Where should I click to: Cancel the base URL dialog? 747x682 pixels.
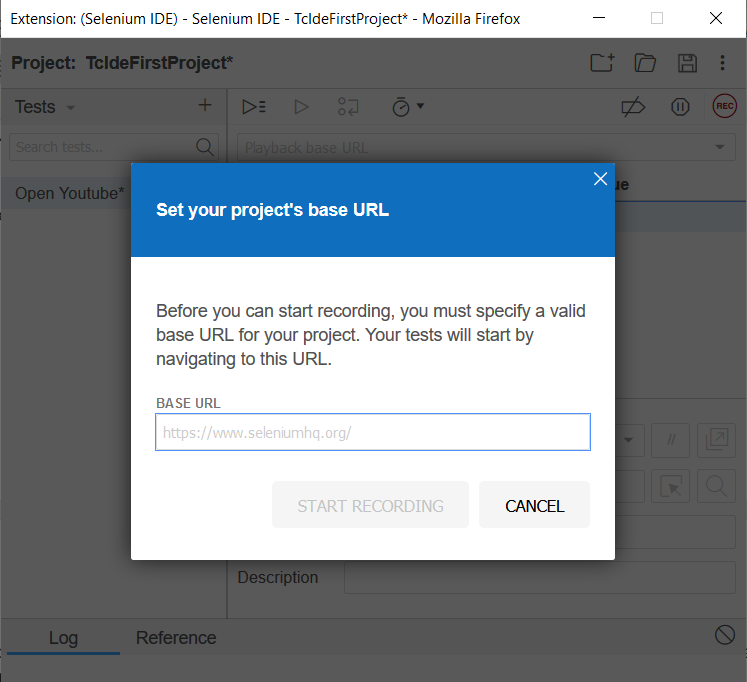535,505
